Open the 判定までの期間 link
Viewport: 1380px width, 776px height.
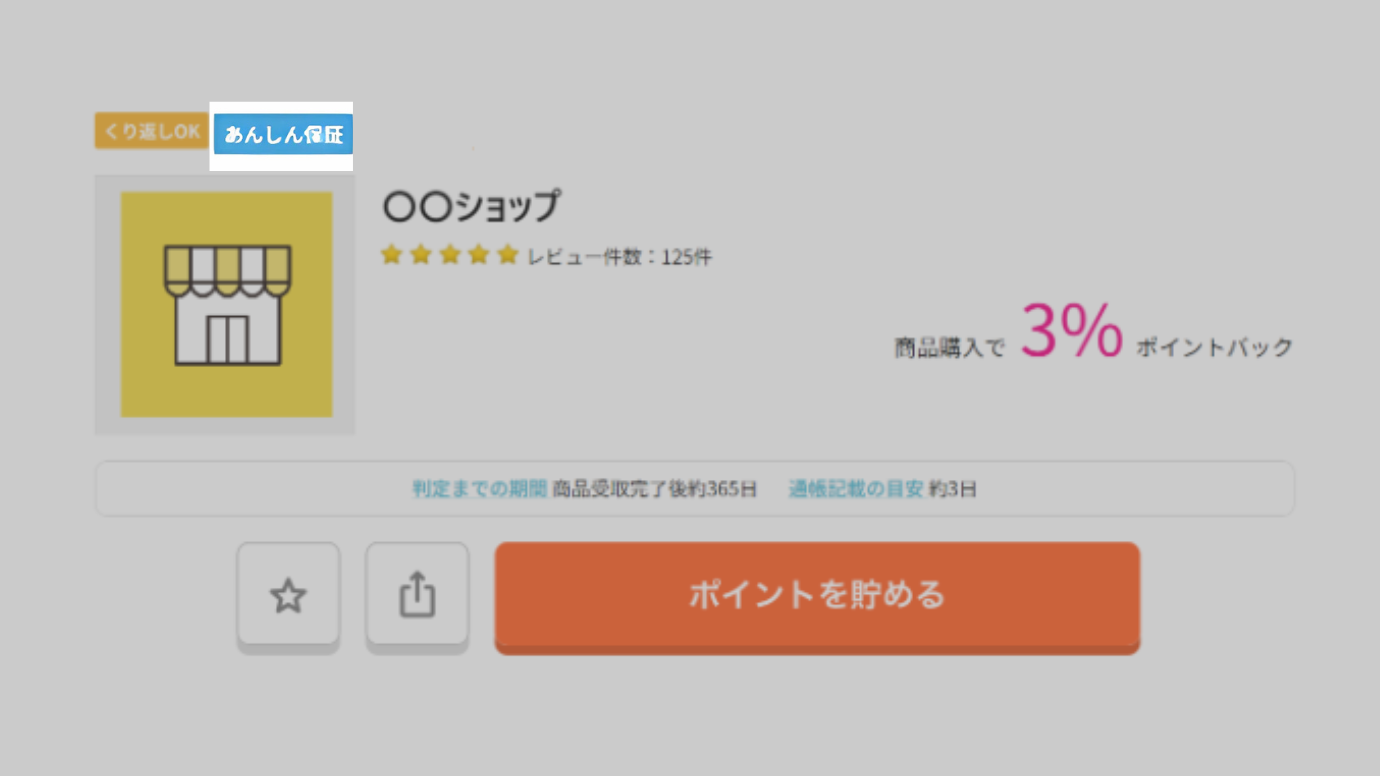(480, 489)
